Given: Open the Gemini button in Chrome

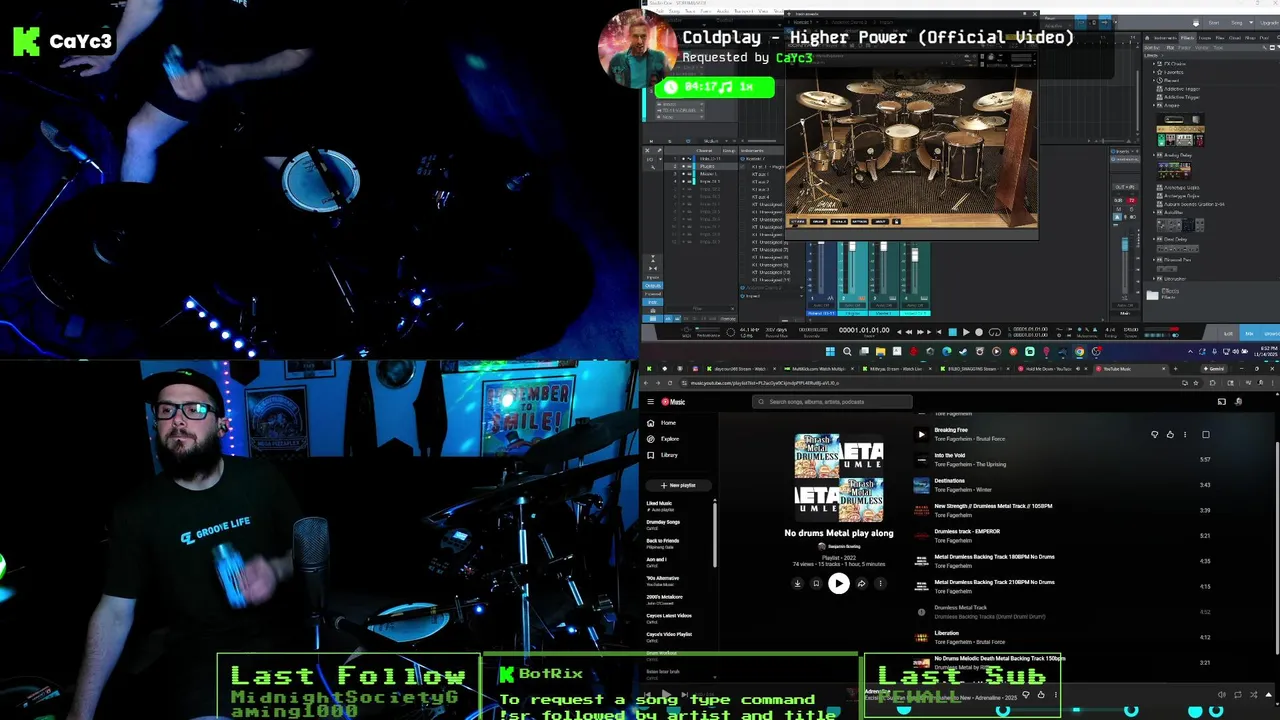Looking at the screenshot, I should pyautogui.click(x=1214, y=369).
